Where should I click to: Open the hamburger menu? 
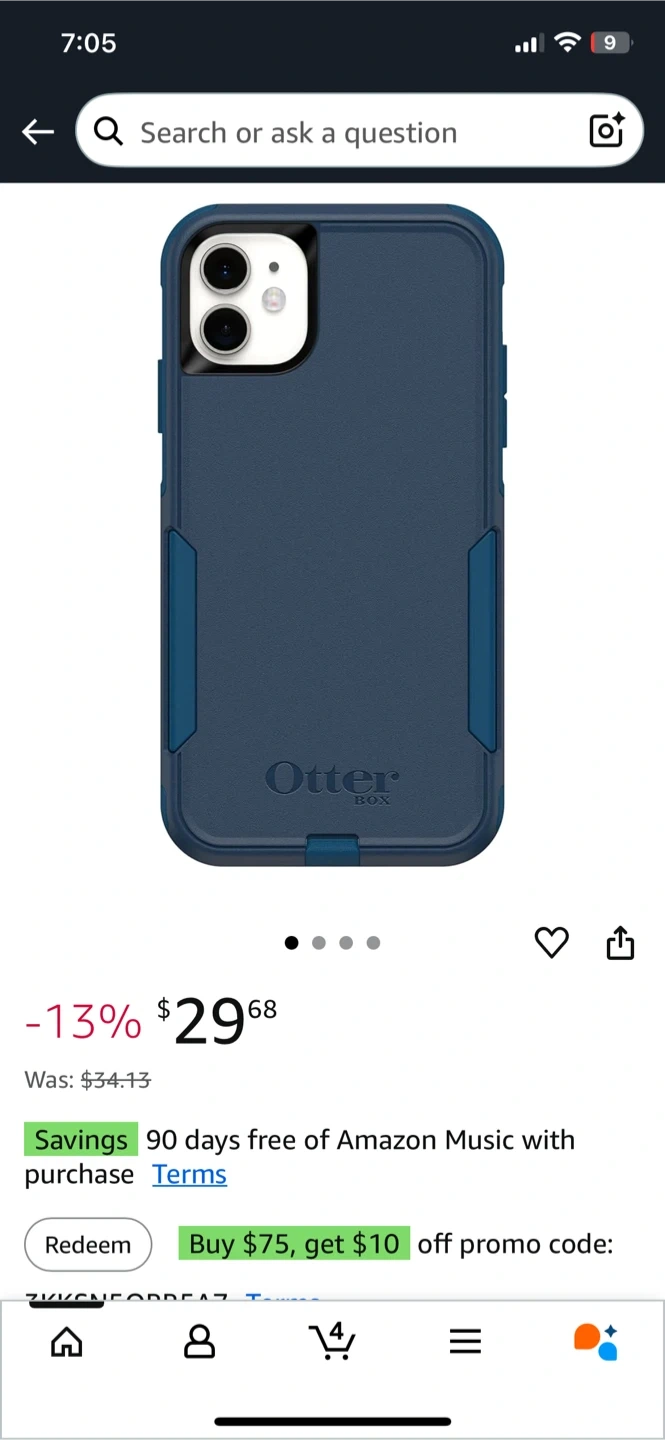465,1341
